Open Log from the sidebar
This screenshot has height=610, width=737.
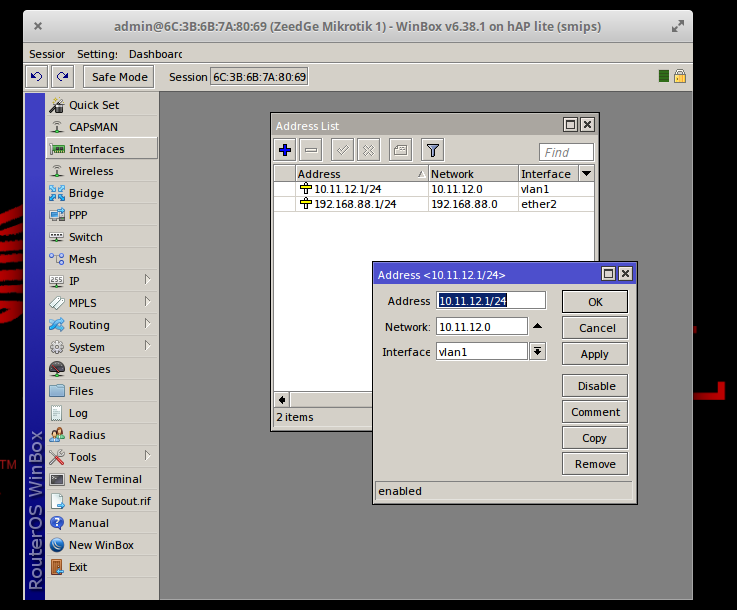click(x=102, y=413)
